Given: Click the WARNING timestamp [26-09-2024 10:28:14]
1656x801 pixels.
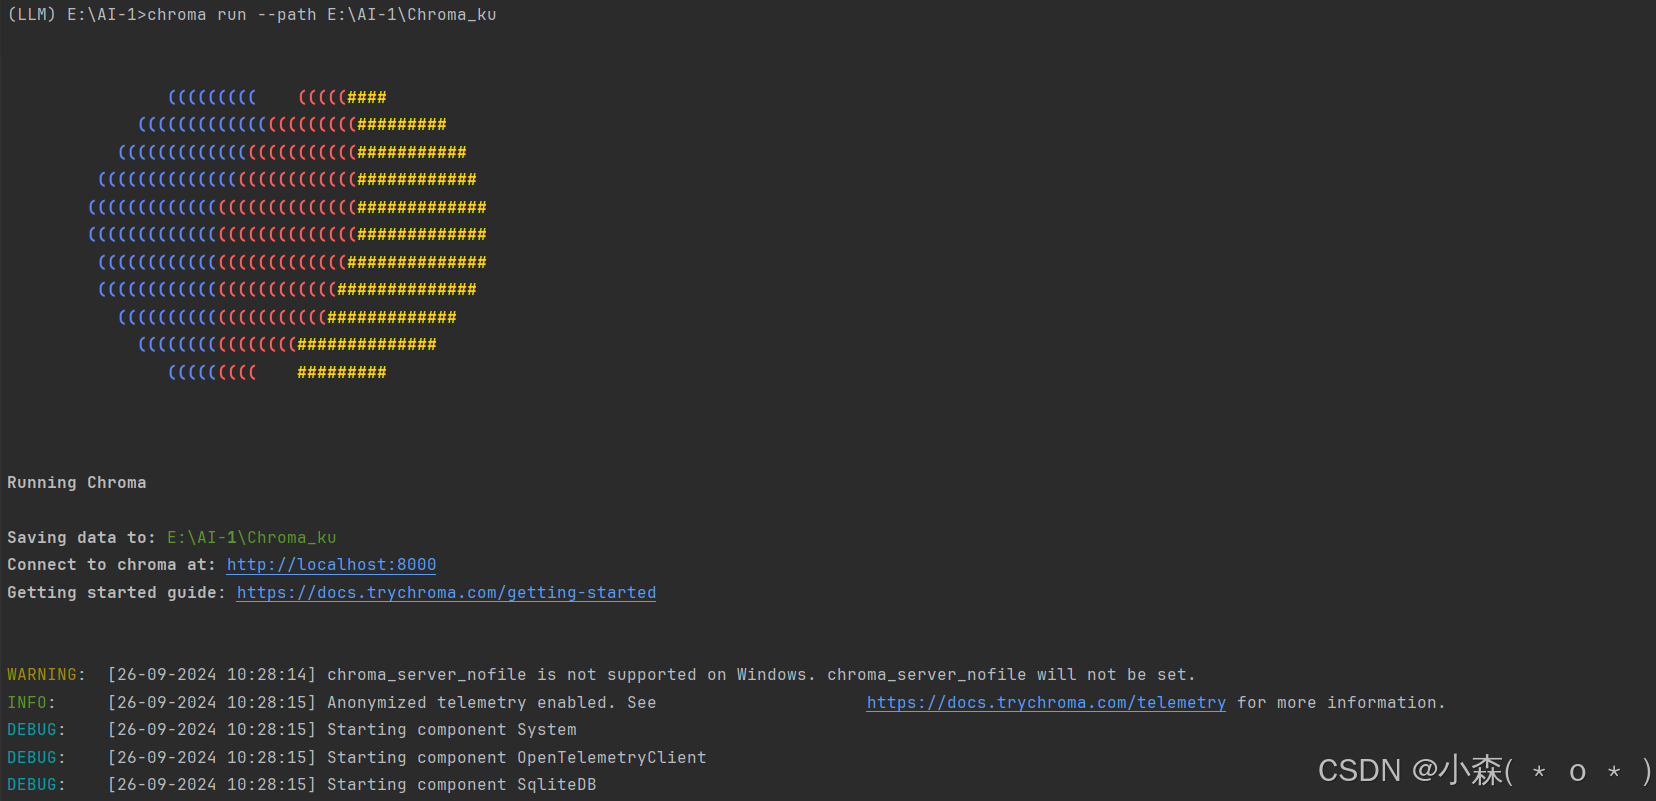Looking at the screenshot, I should (x=212, y=675).
